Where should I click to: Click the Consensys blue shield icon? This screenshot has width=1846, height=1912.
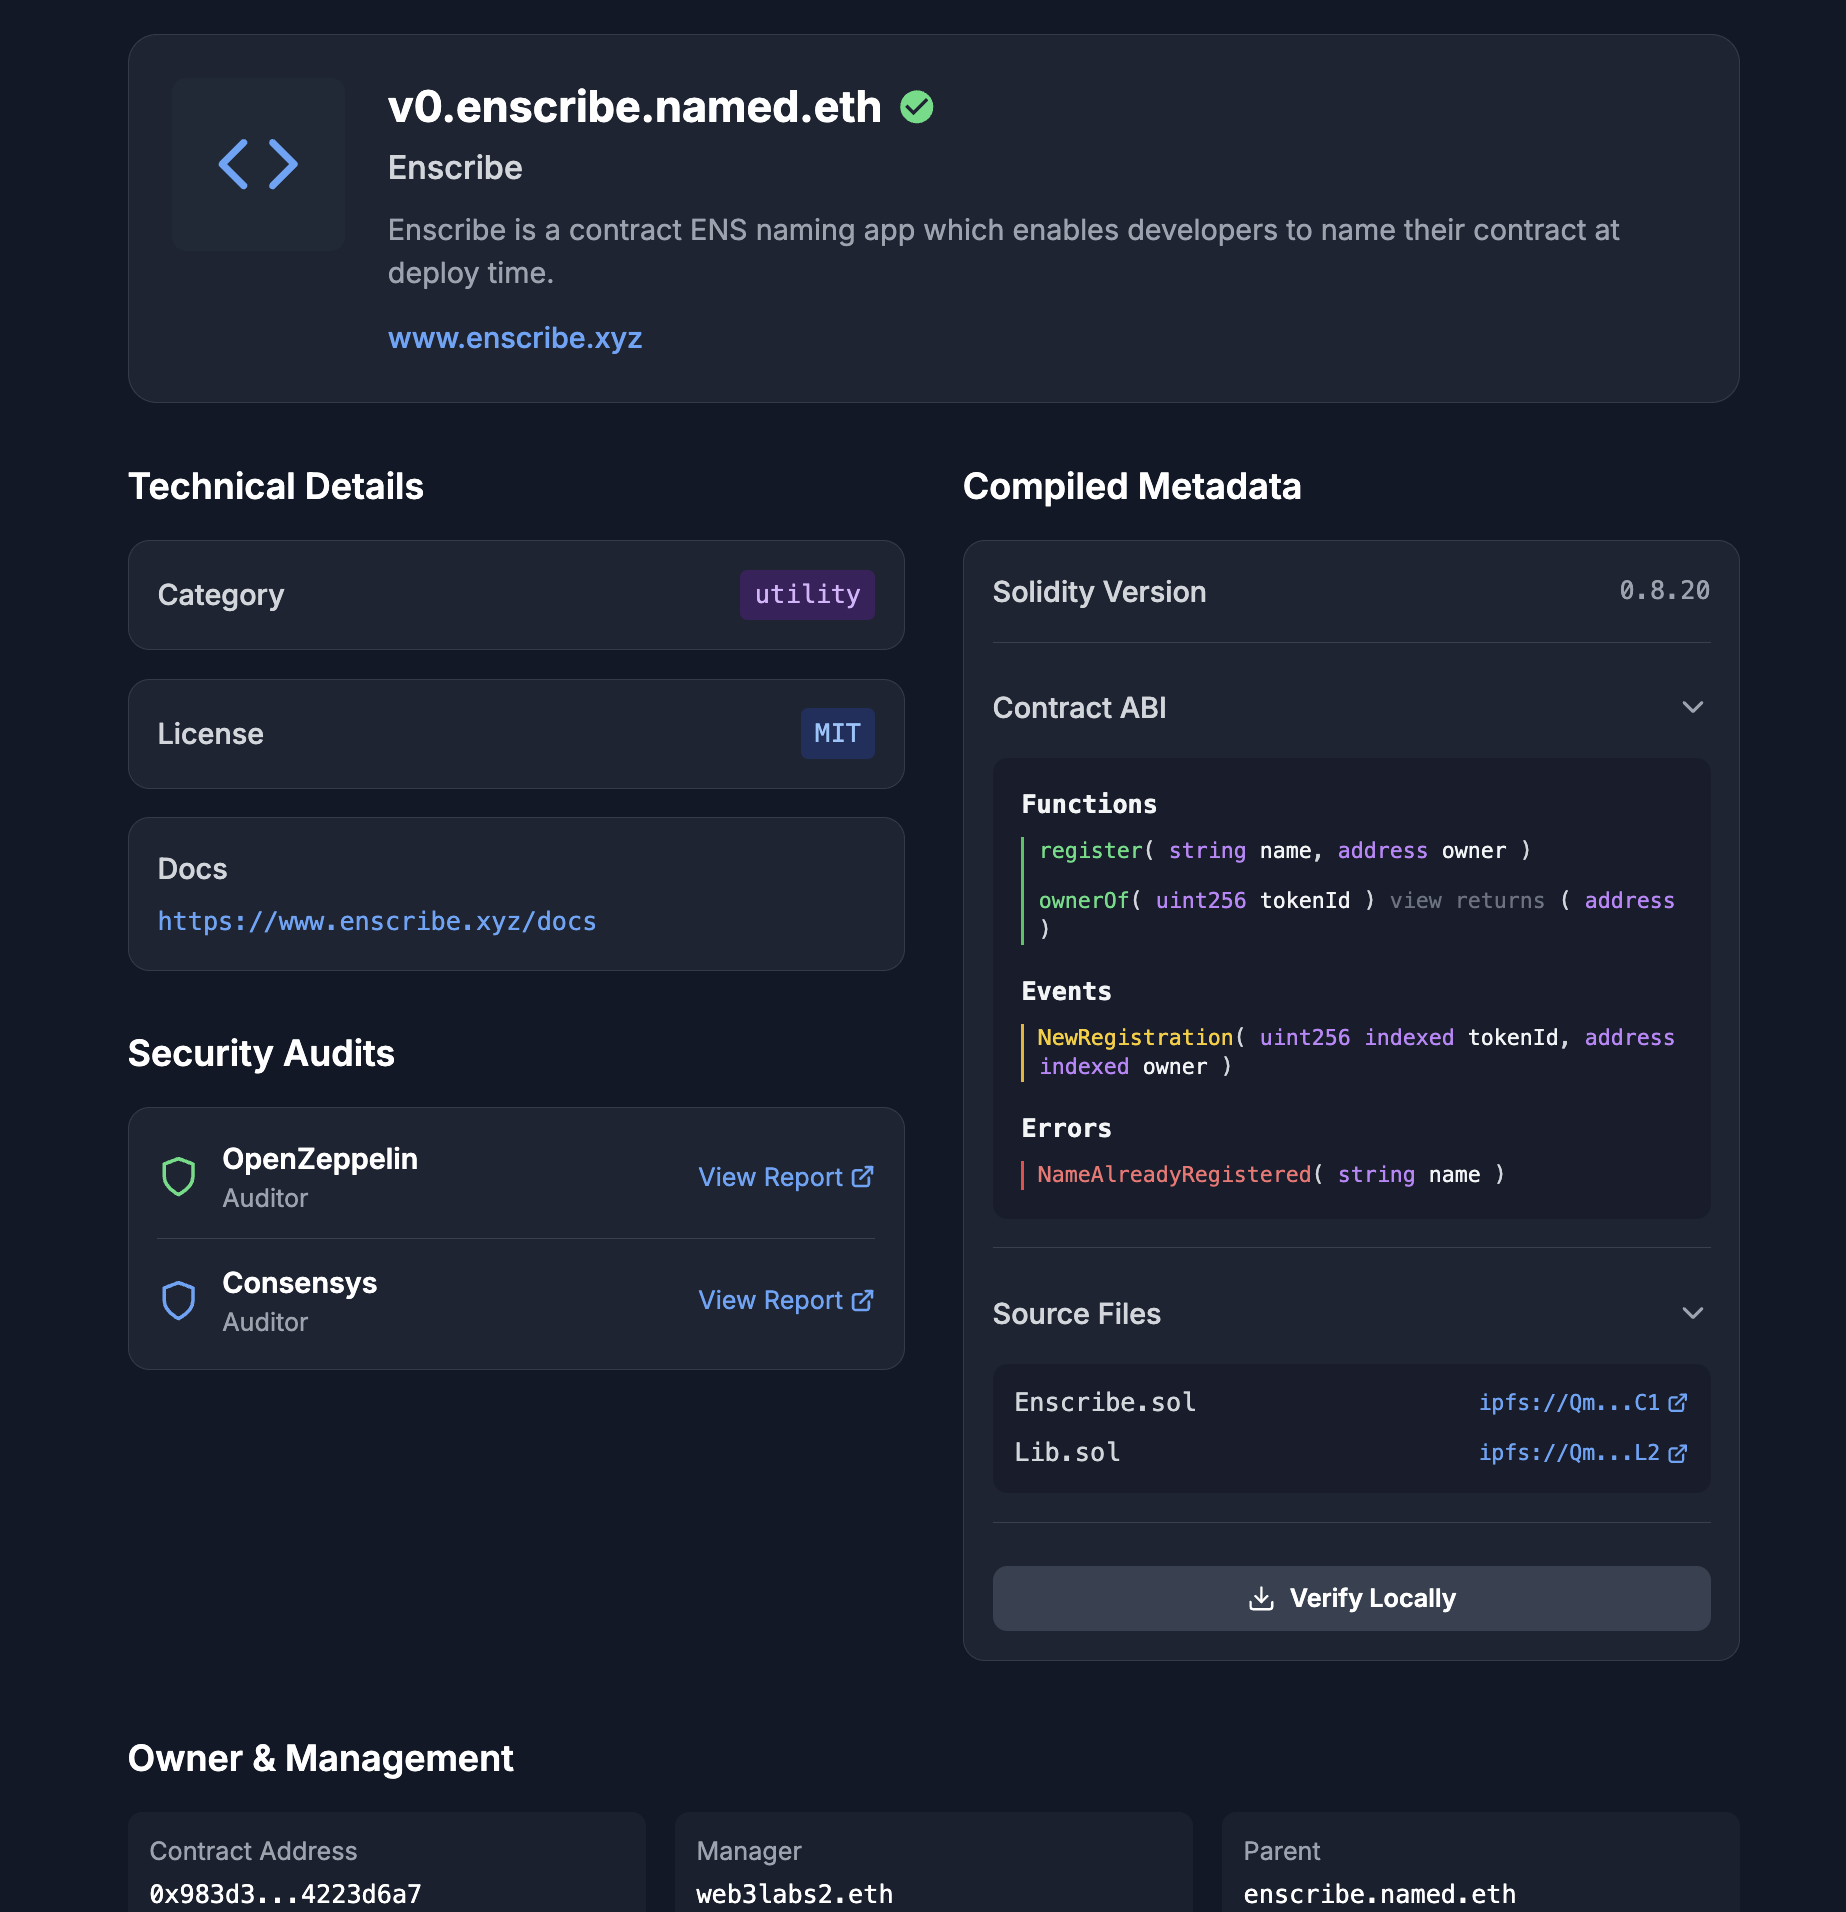pos(179,1300)
